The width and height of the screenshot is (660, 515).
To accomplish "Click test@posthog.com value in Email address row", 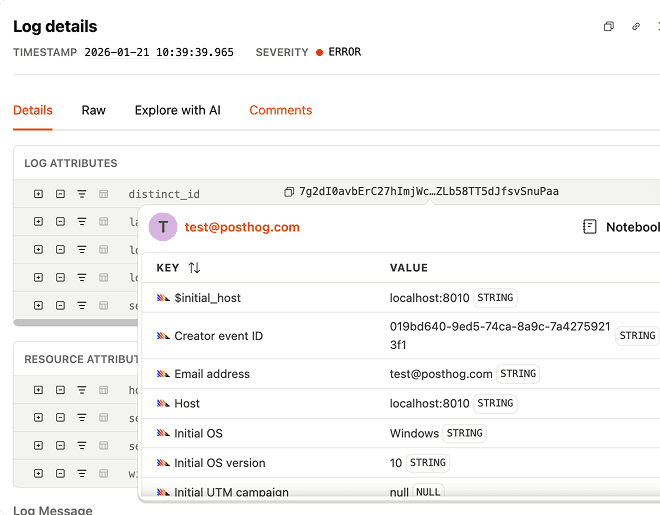I will pos(441,374).
